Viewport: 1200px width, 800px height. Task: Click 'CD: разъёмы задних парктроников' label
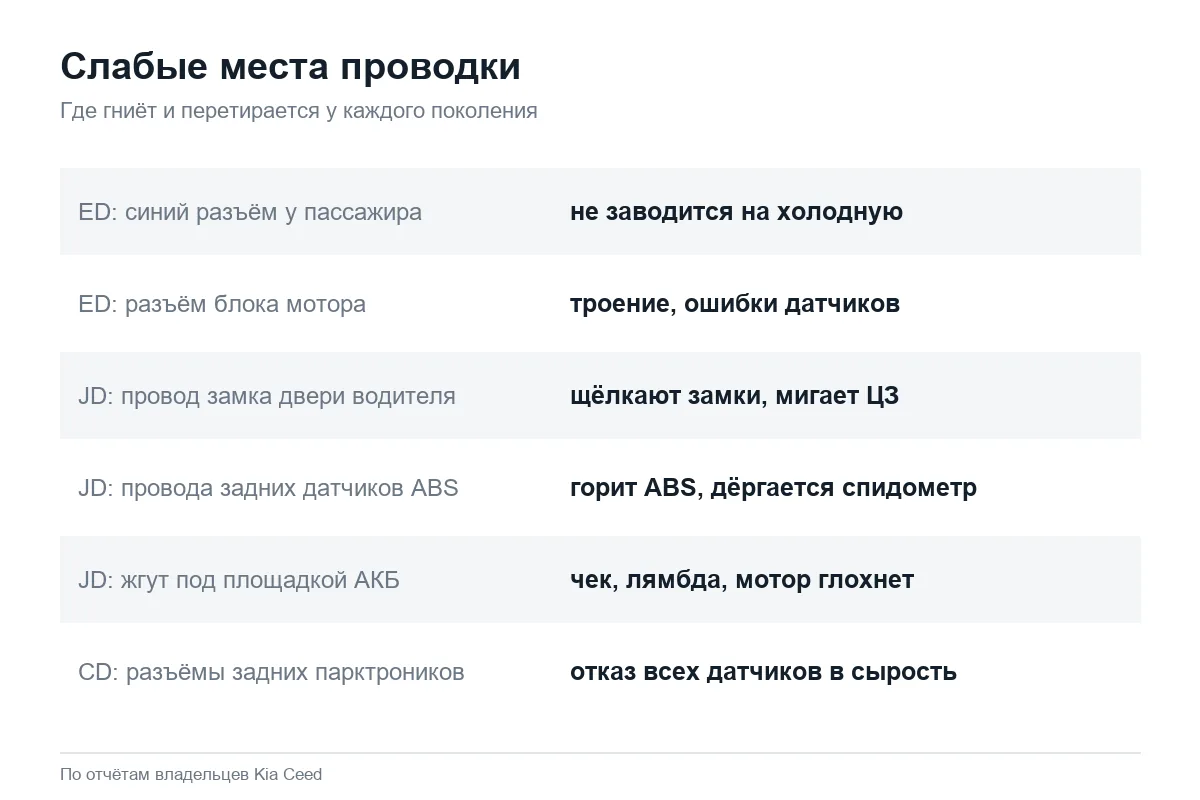tap(271, 672)
